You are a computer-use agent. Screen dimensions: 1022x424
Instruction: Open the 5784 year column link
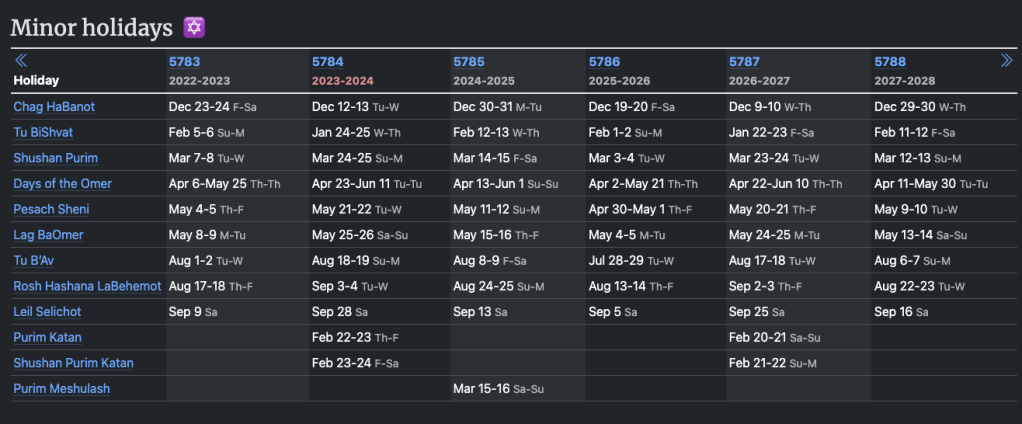tap(327, 62)
